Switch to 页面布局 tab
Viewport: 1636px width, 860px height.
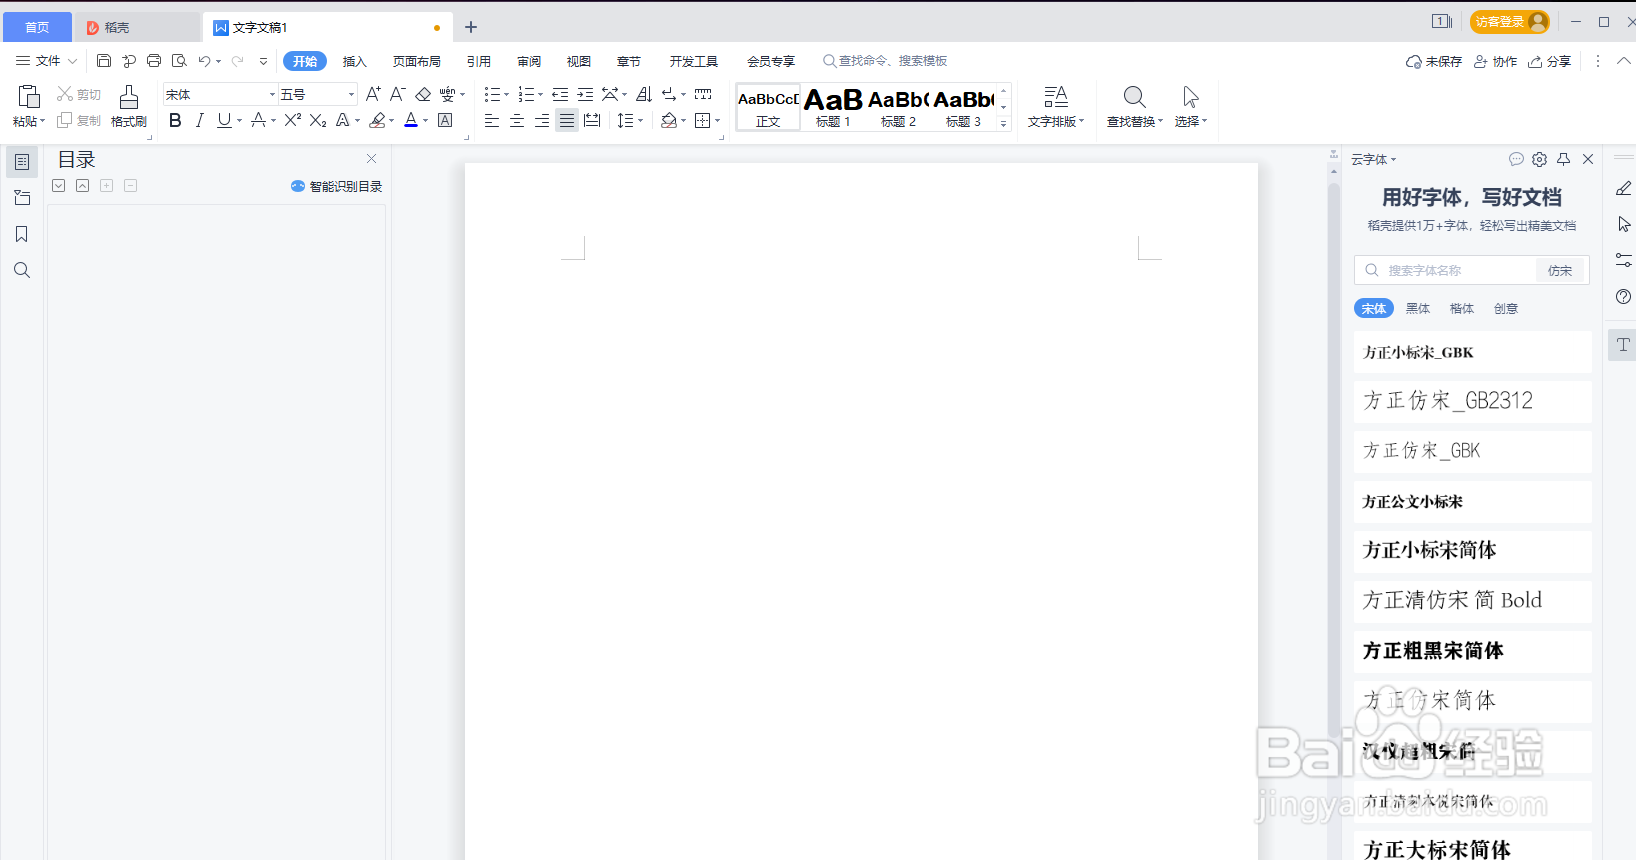point(417,61)
